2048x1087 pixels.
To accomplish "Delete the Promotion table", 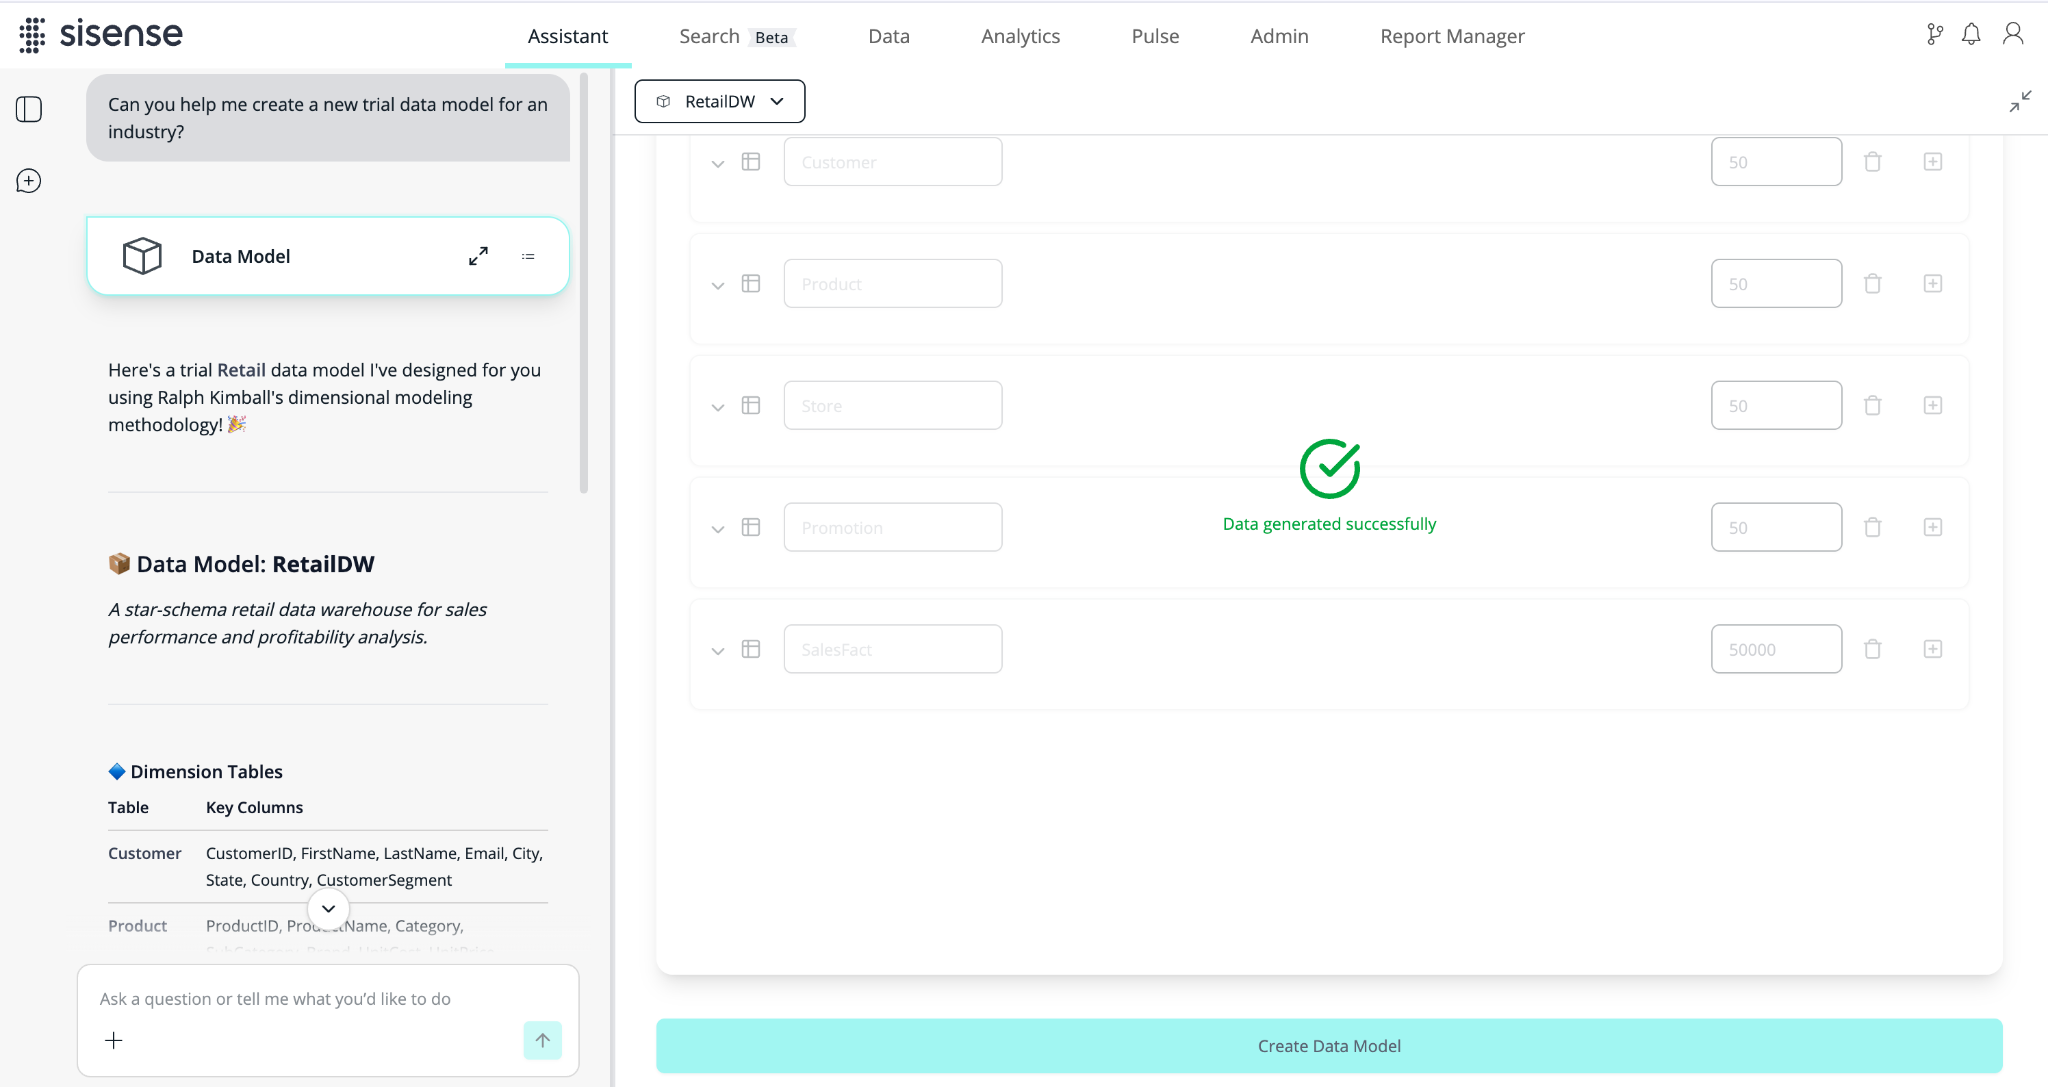I will pyautogui.click(x=1873, y=528).
